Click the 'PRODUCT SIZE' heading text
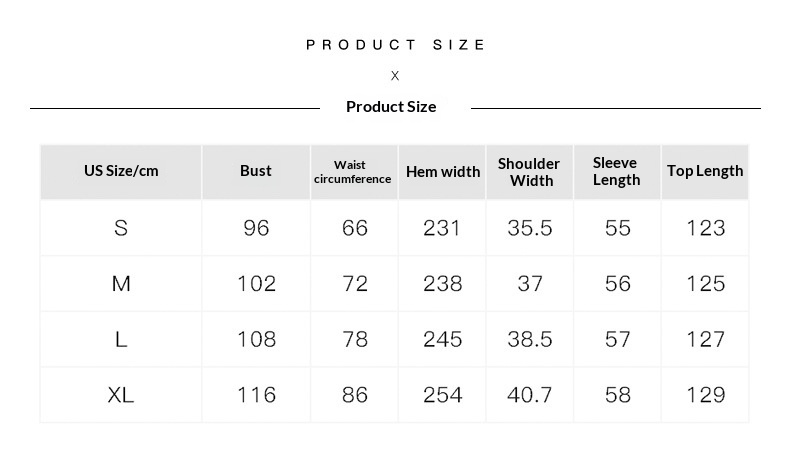 tap(395, 45)
